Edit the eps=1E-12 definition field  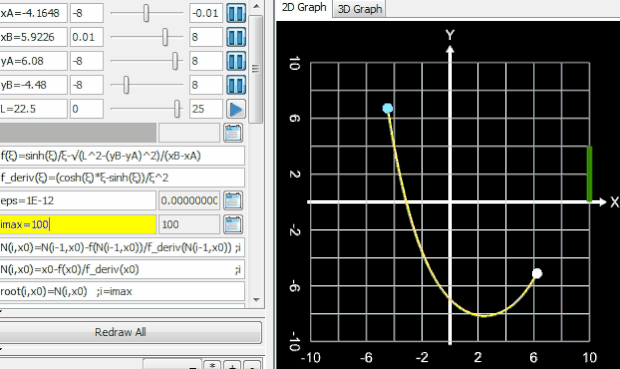78,201
